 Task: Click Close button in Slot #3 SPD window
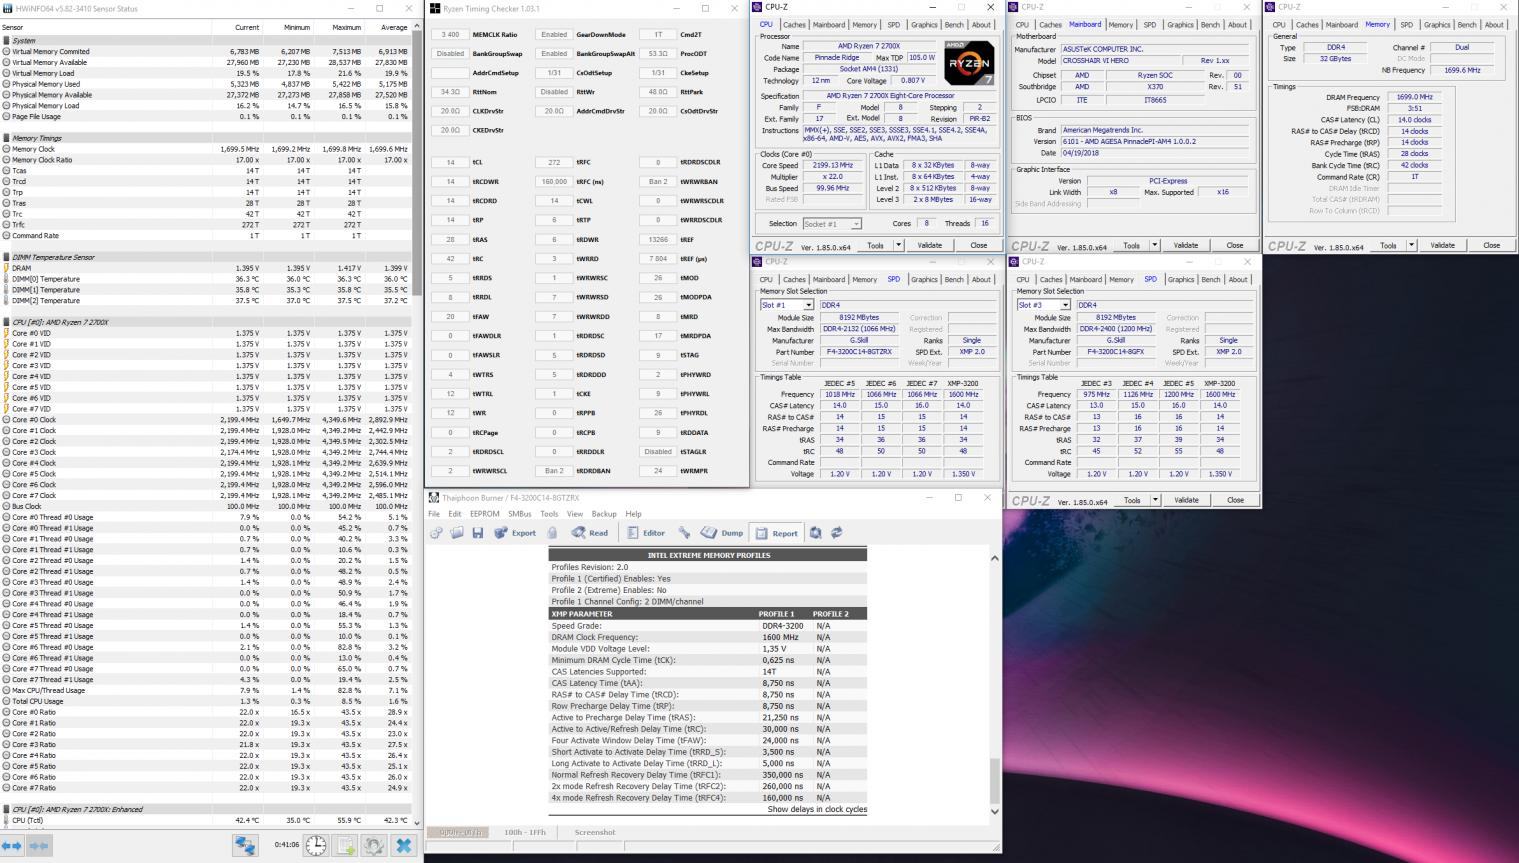(x=1235, y=500)
